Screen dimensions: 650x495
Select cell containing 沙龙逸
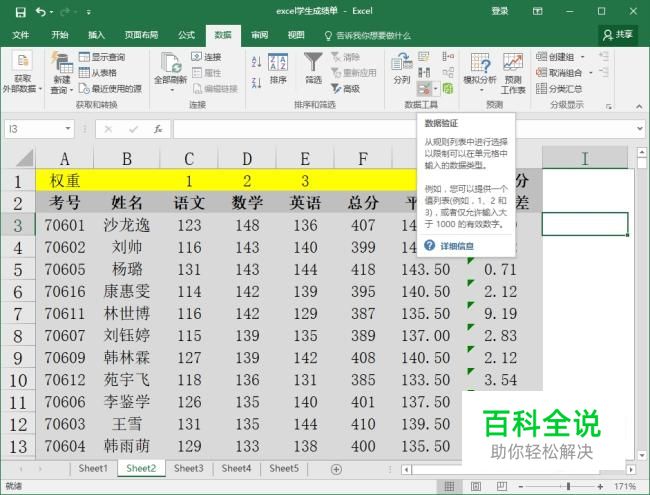(x=126, y=225)
